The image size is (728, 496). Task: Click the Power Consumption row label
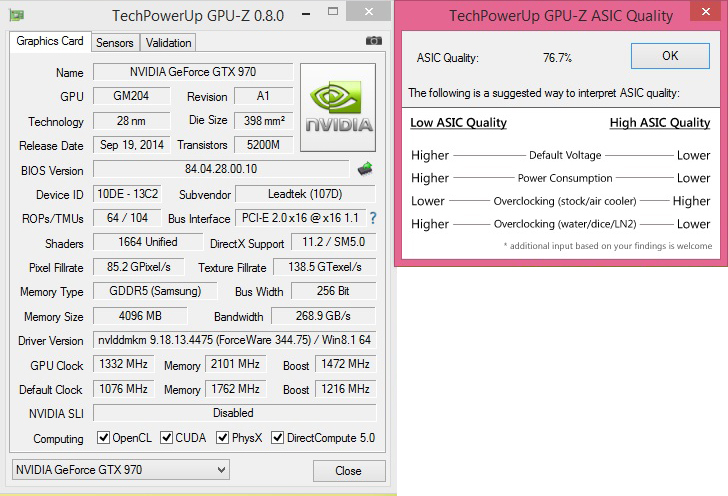[565, 178]
